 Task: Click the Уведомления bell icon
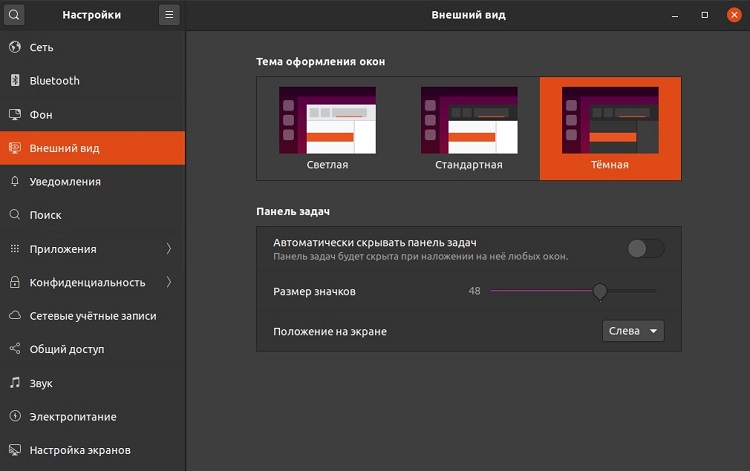coord(15,182)
